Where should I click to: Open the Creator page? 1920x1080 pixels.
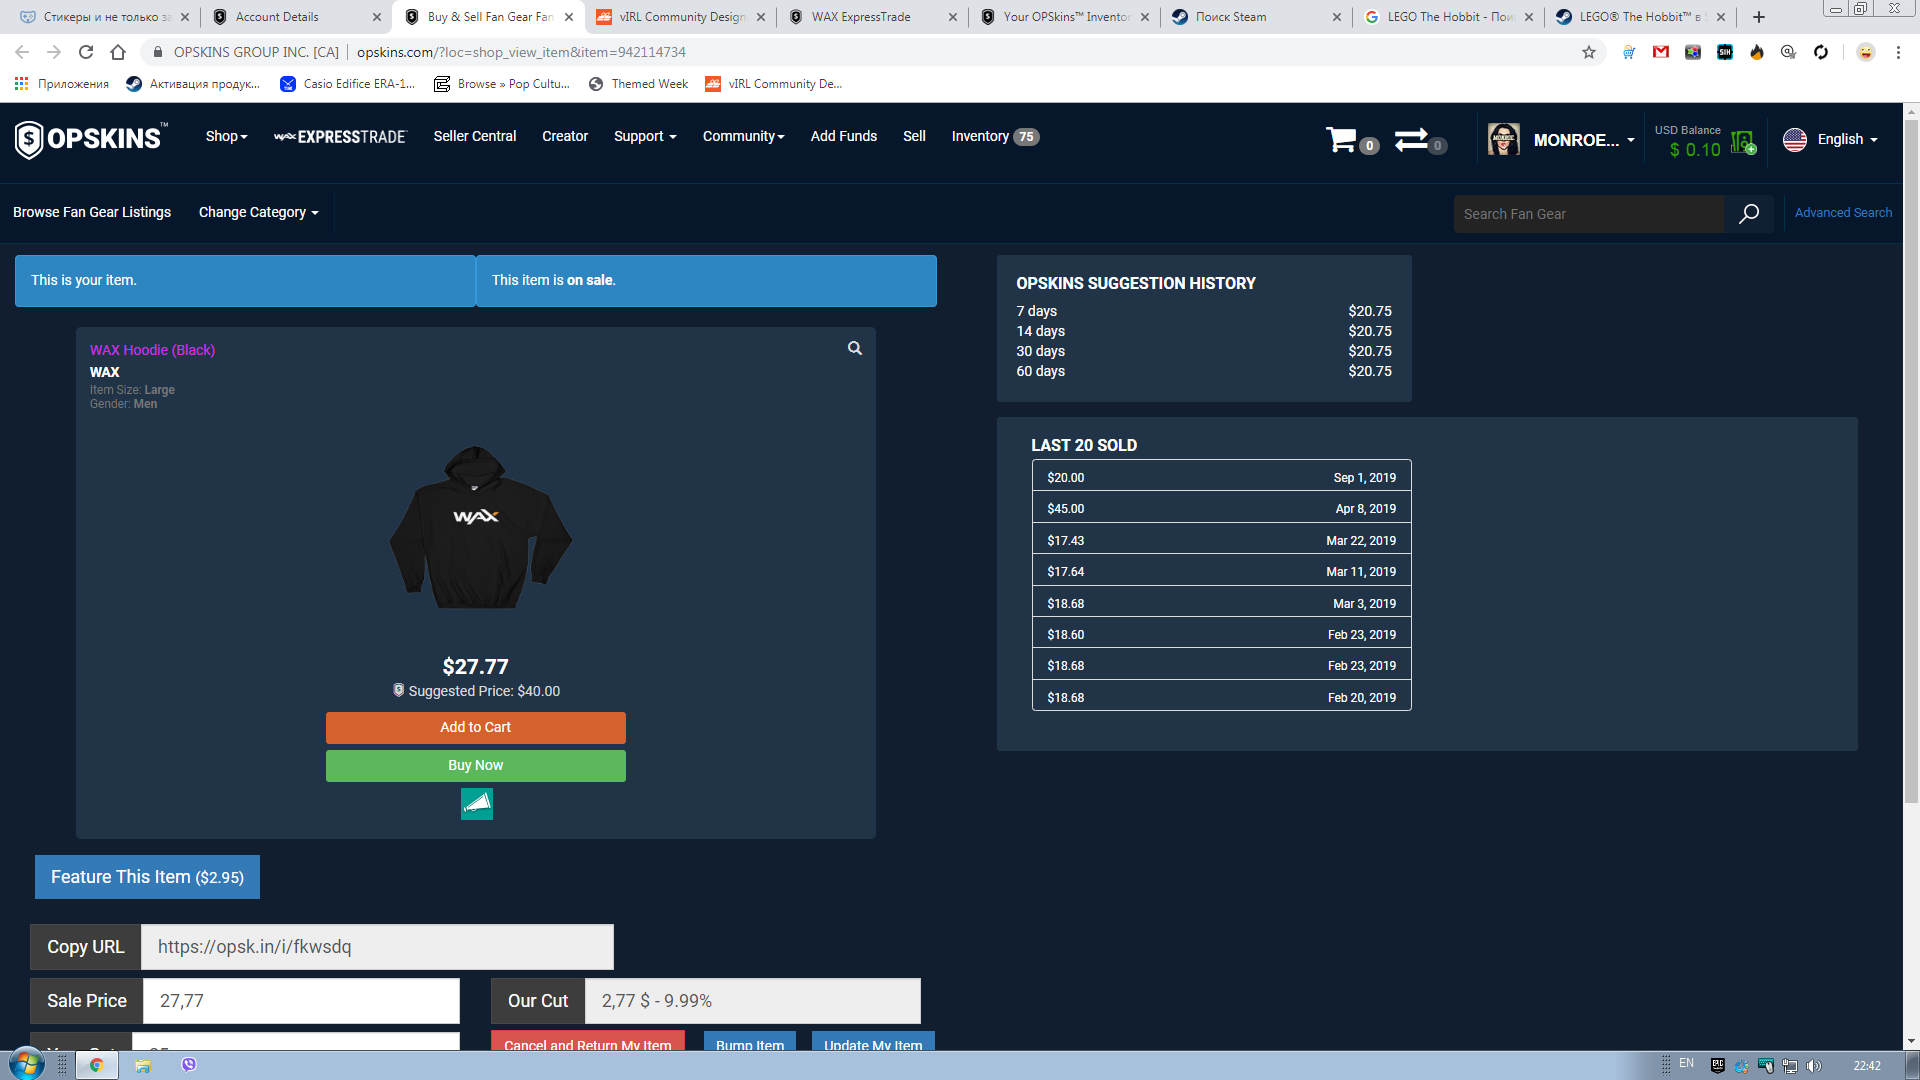coord(565,137)
